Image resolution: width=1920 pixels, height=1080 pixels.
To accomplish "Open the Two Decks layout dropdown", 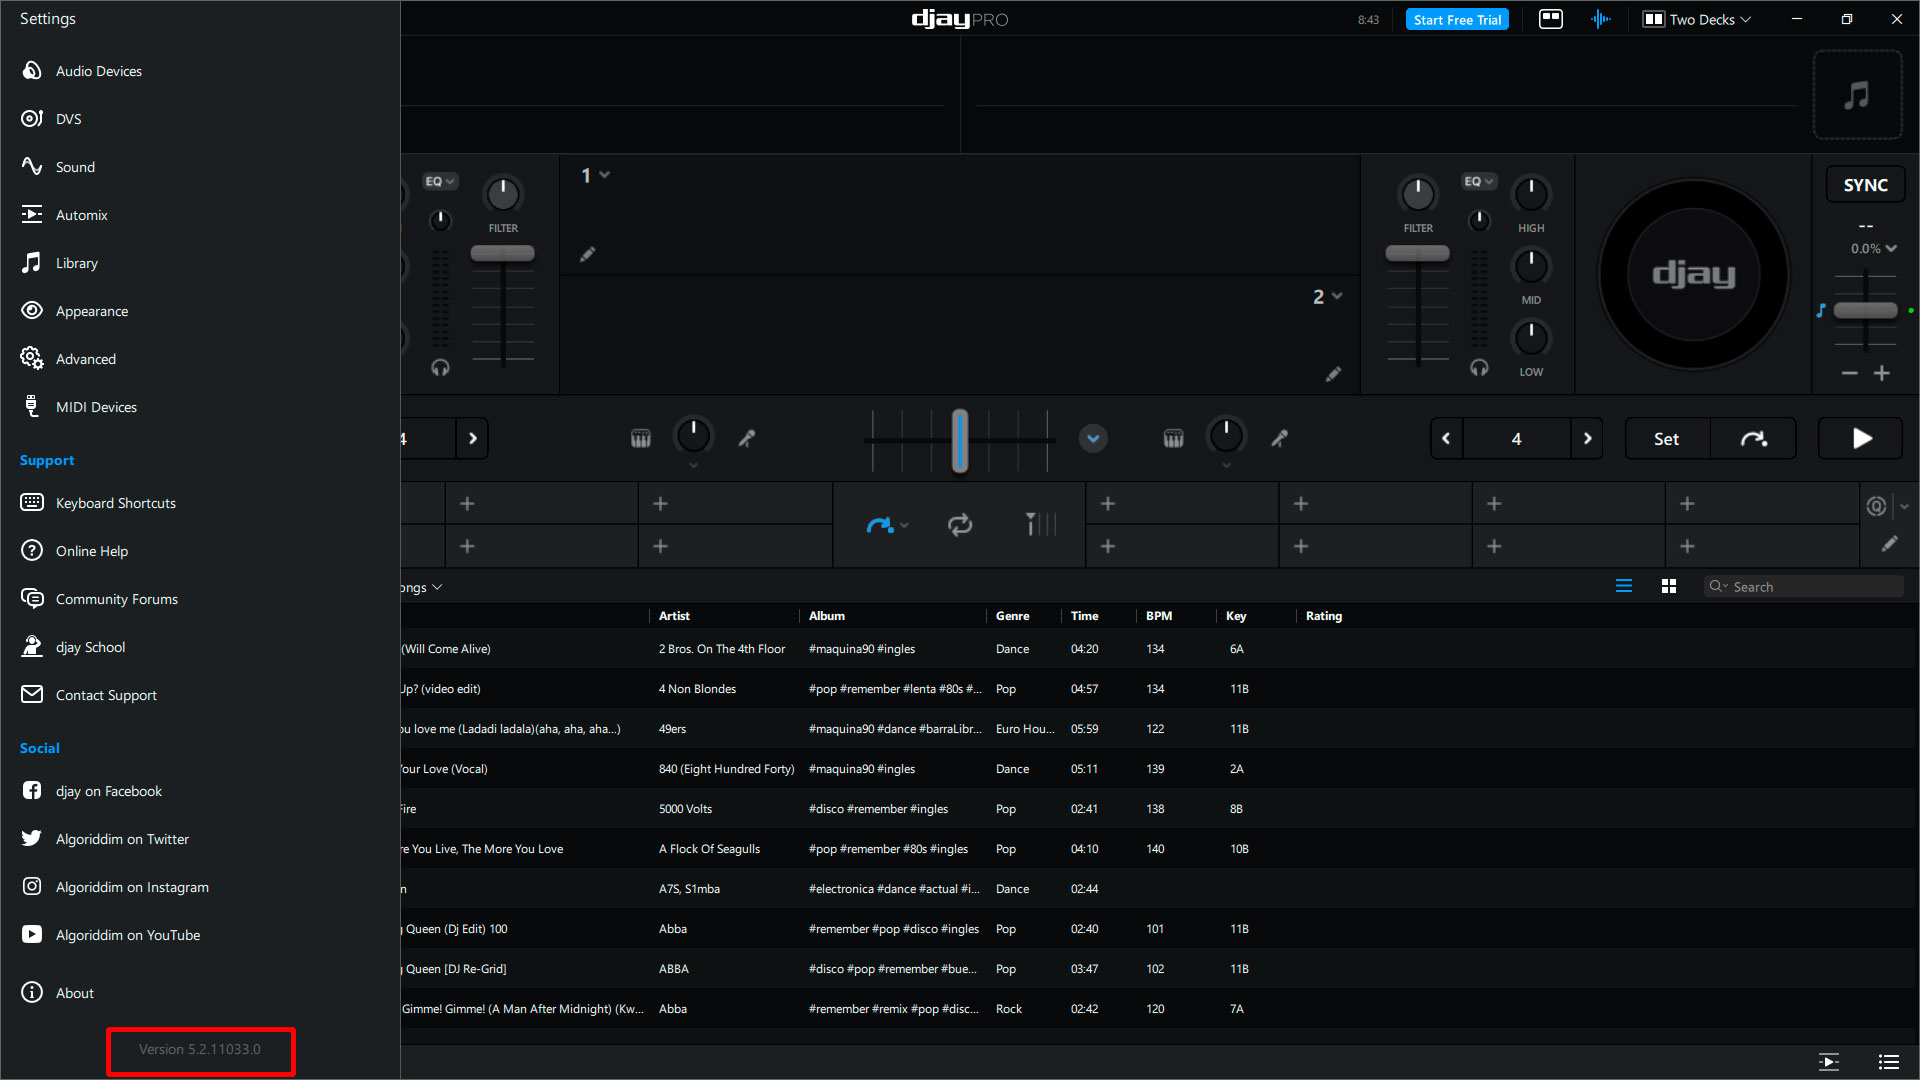I will [1698, 19].
